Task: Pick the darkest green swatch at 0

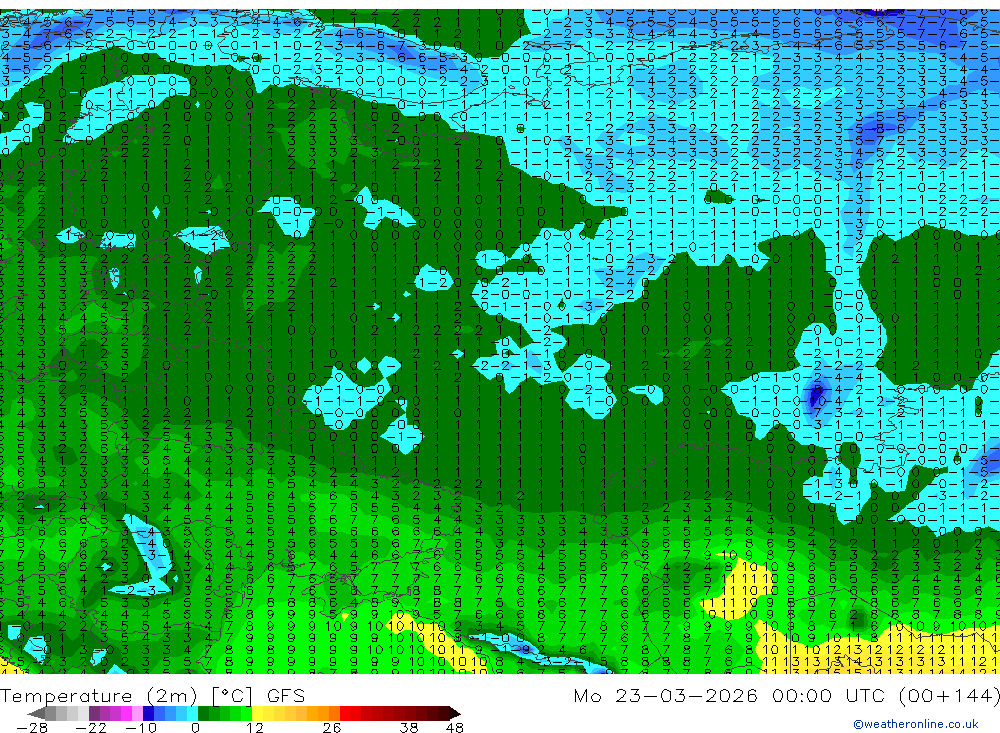Action: point(203,714)
